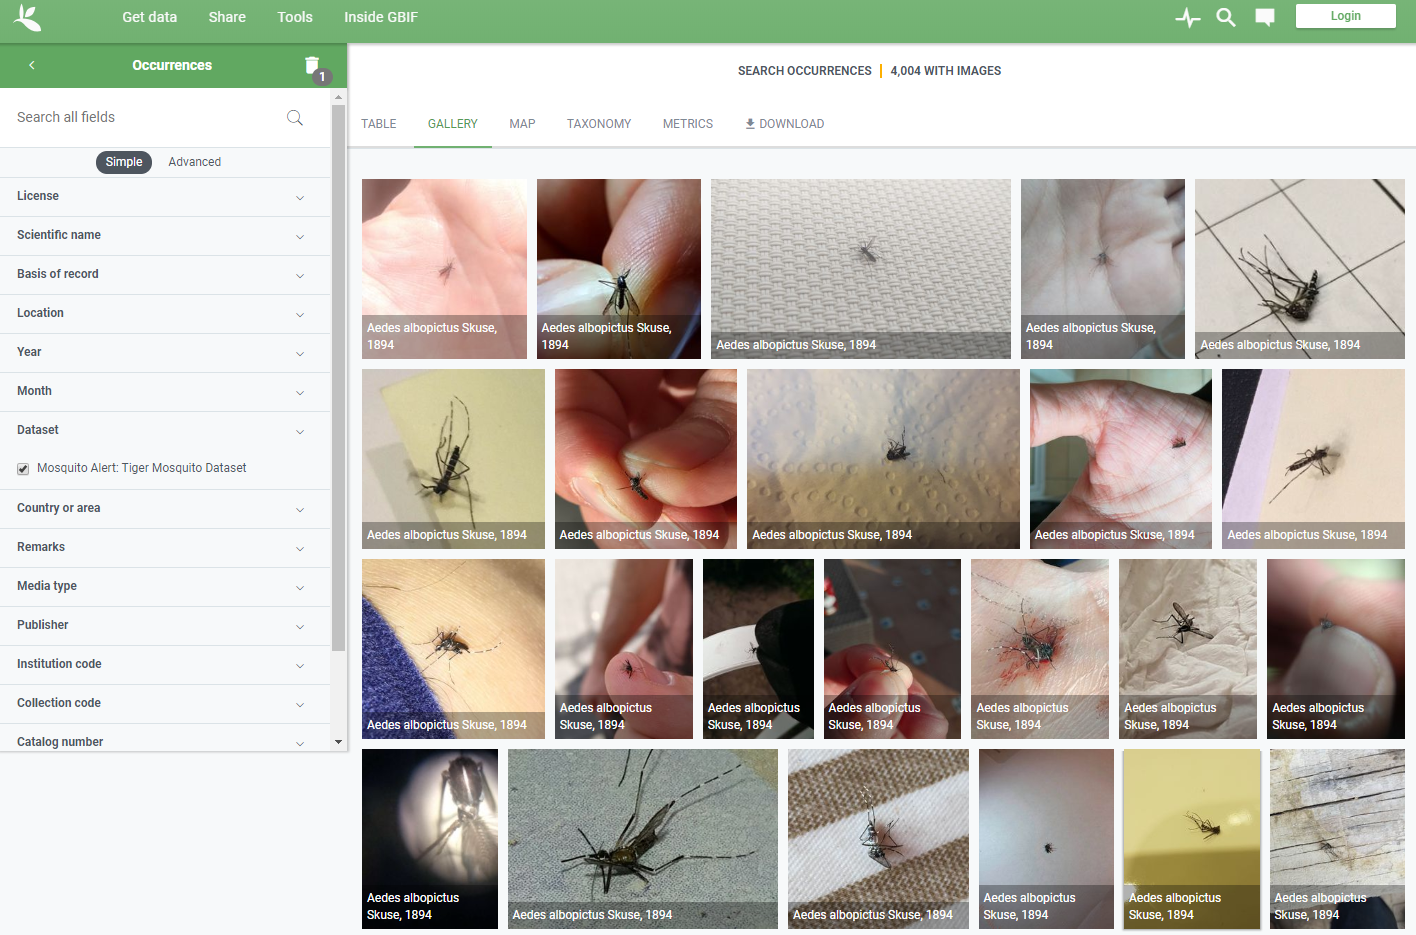The height and width of the screenshot is (935, 1416).
Task: Uncheck Mosquito Alert: Tiger Mosquito Dataset
Action: coord(23,468)
